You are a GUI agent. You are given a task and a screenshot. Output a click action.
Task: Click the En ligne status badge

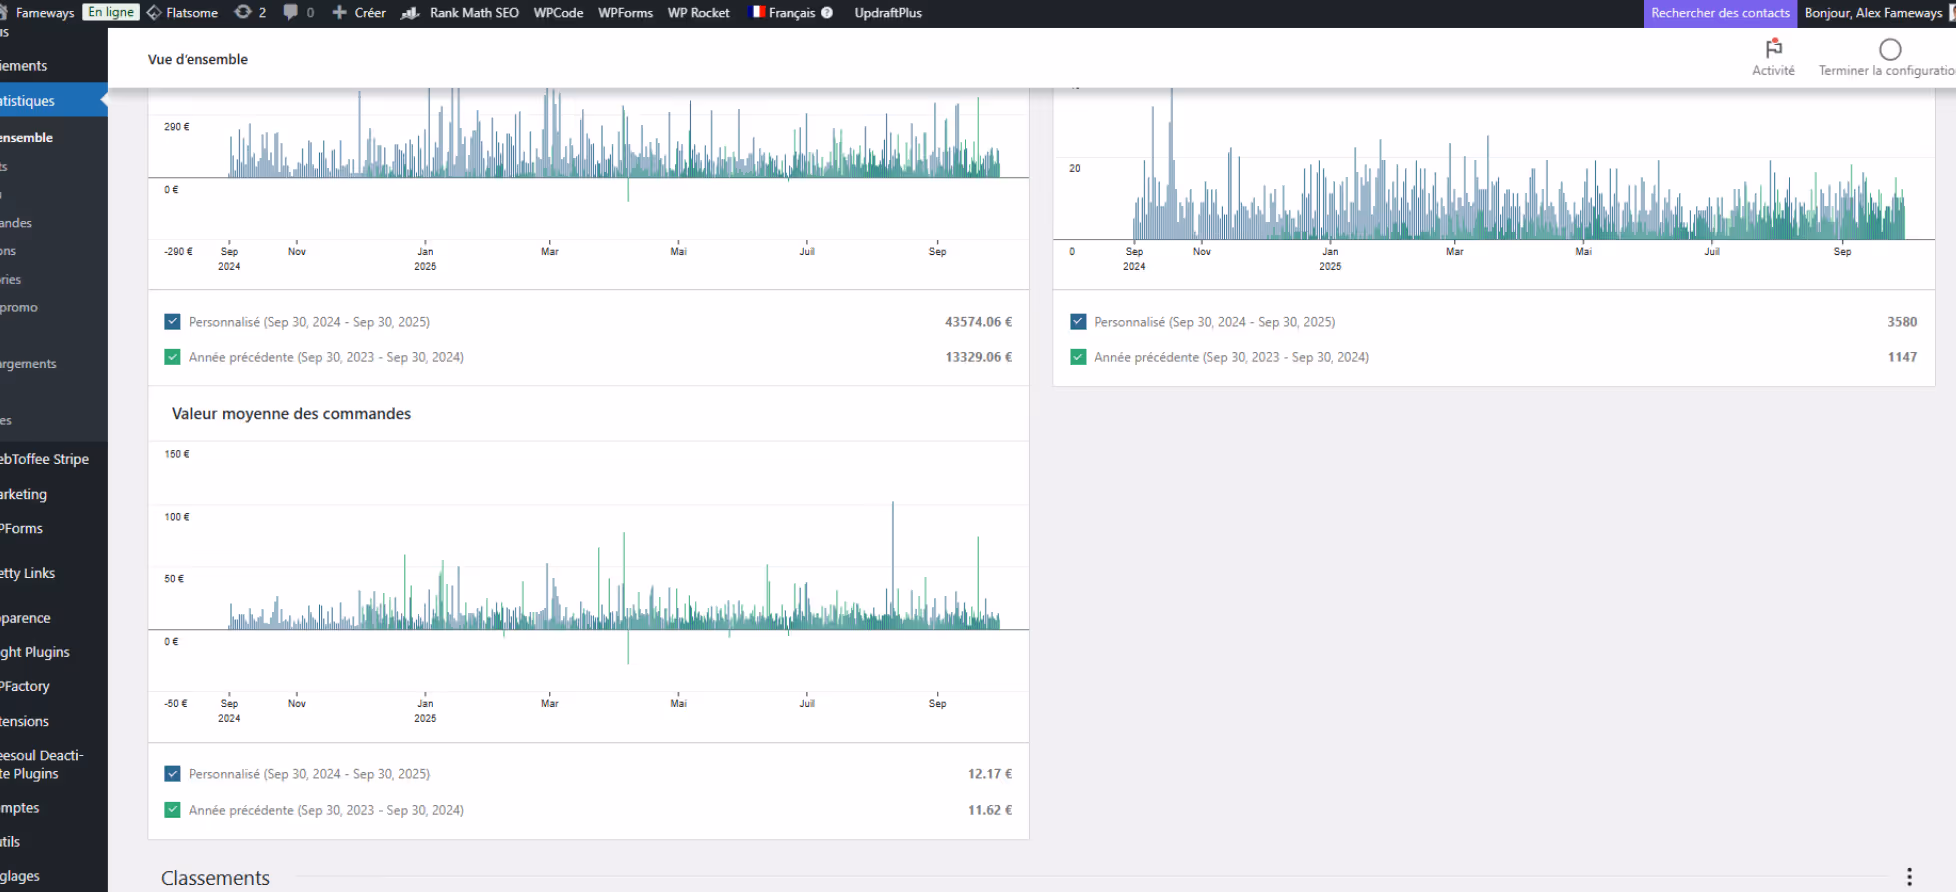pyautogui.click(x=111, y=12)
